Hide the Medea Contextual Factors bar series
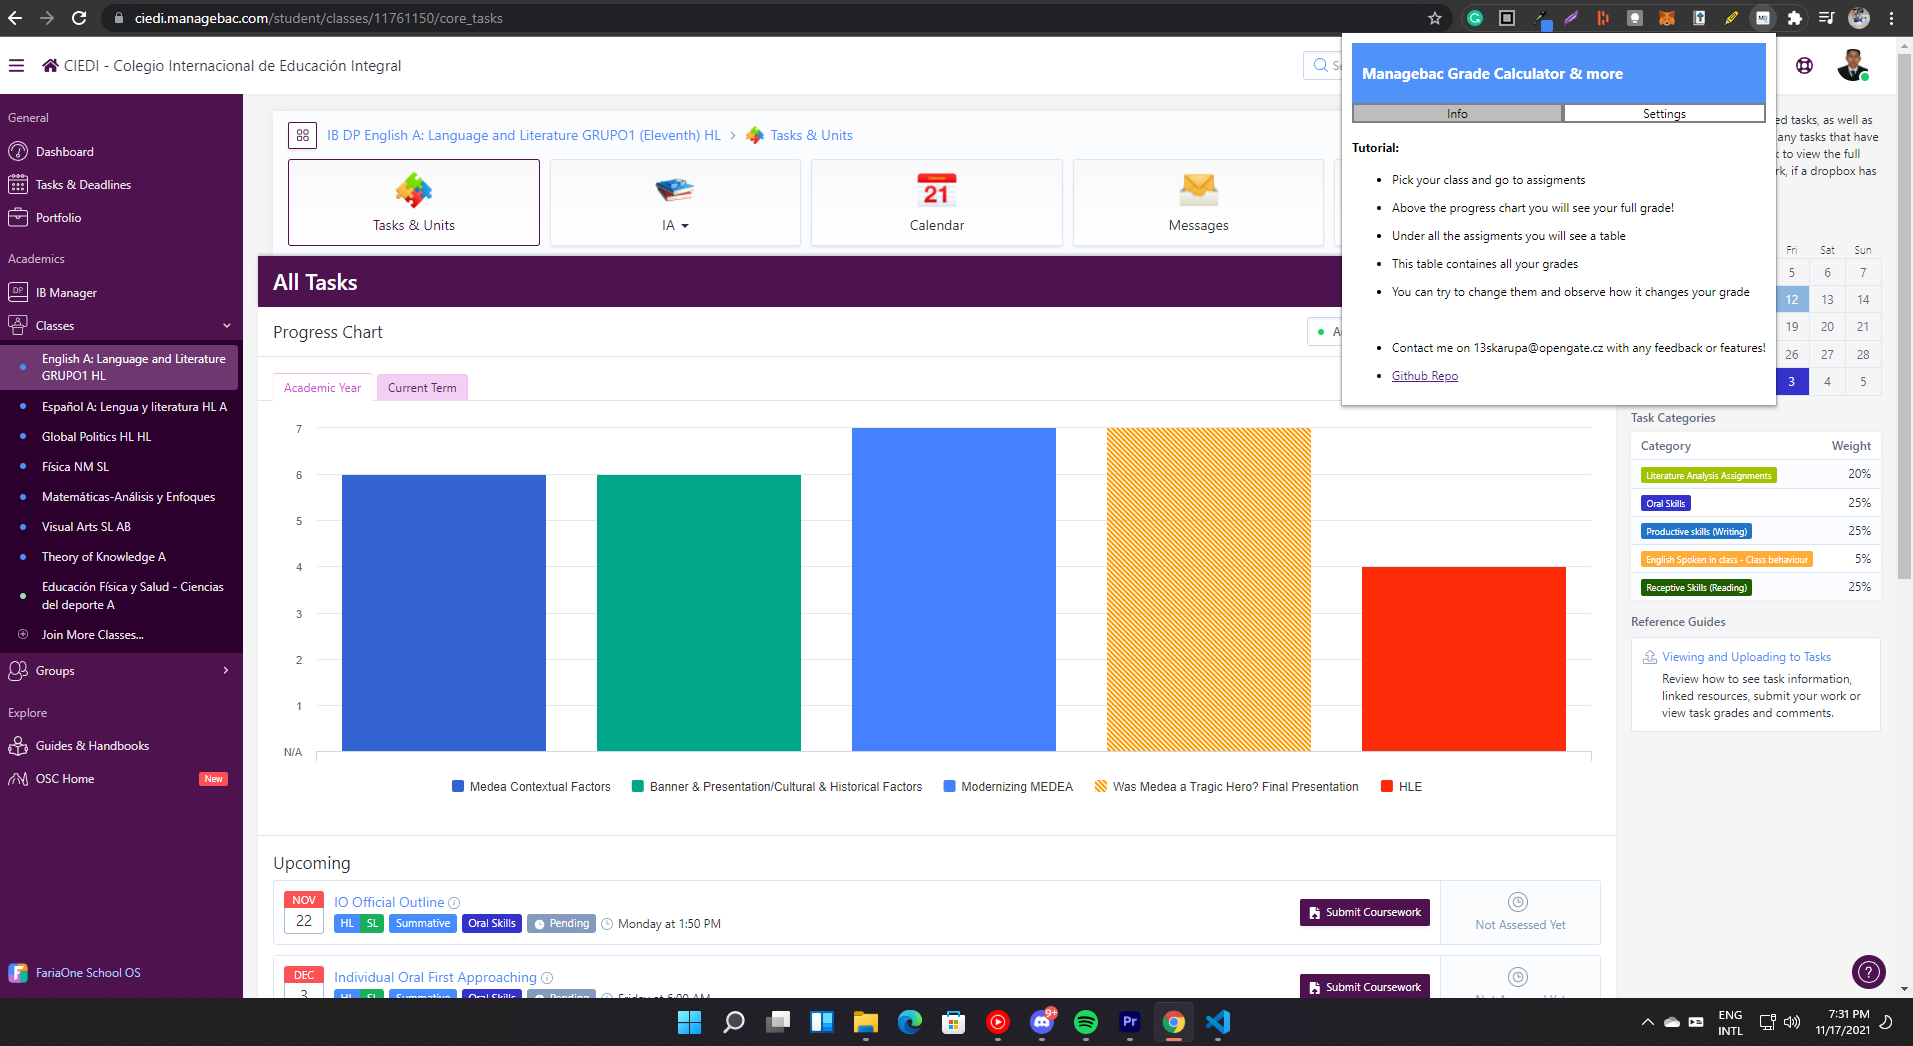The height and width of the screenshot is (1046, 1913). click(x=530, y=786)
